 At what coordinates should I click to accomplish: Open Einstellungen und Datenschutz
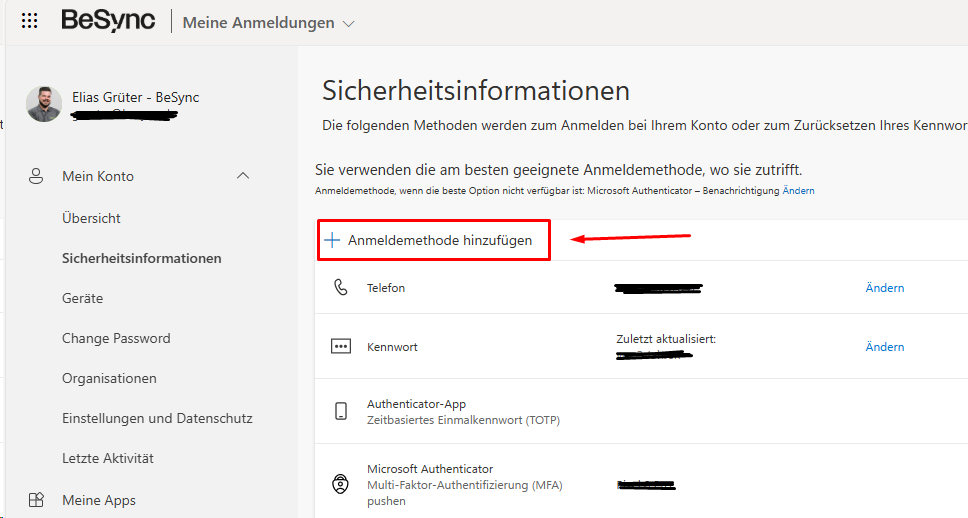pyautogui.click(x=157, y=418)
